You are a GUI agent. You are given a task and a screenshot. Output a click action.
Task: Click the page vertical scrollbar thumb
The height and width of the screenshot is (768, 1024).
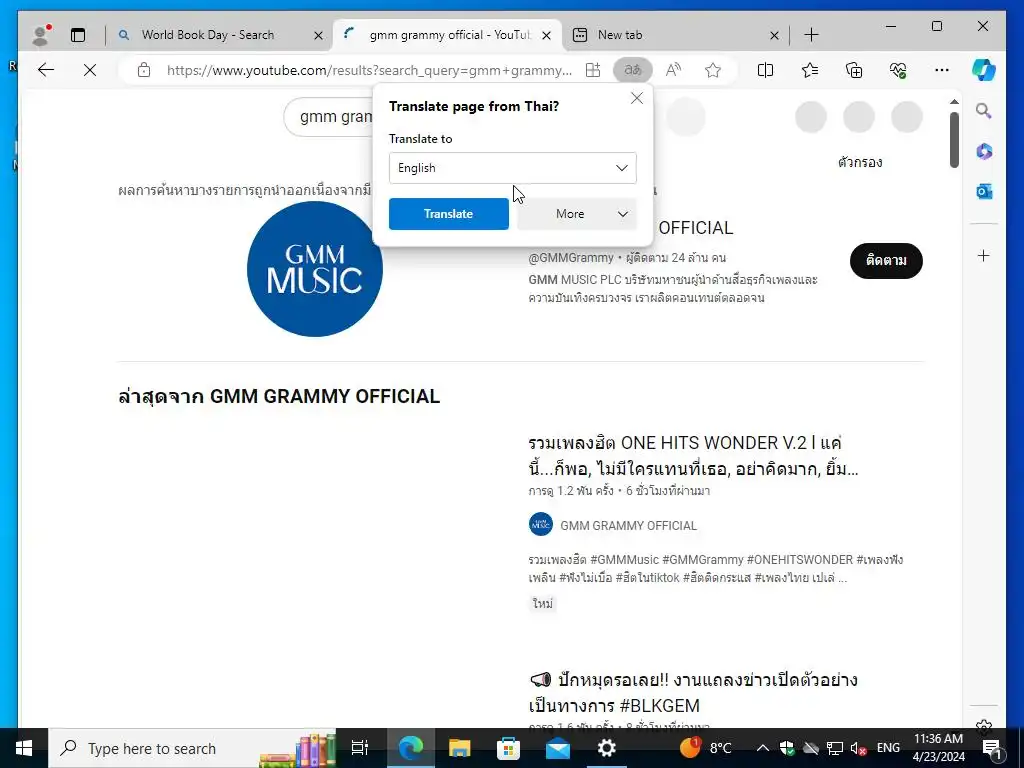pyautogui.click(x=954, y=139)
